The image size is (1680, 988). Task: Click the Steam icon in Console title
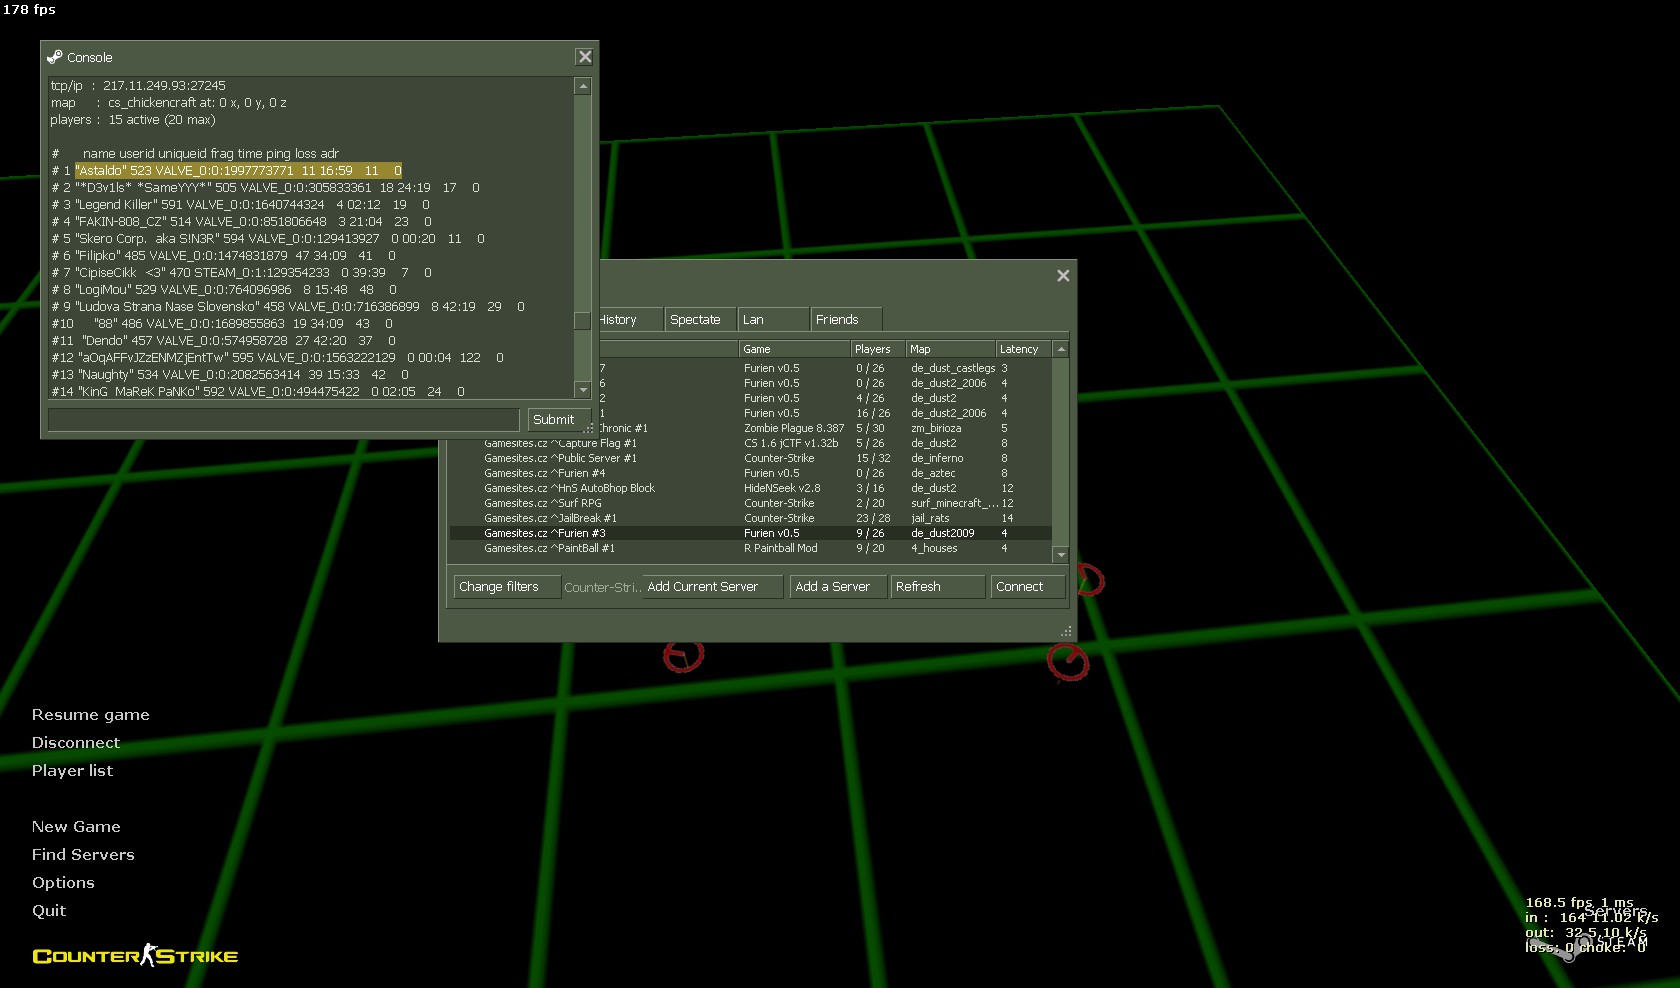click(55, 57)
